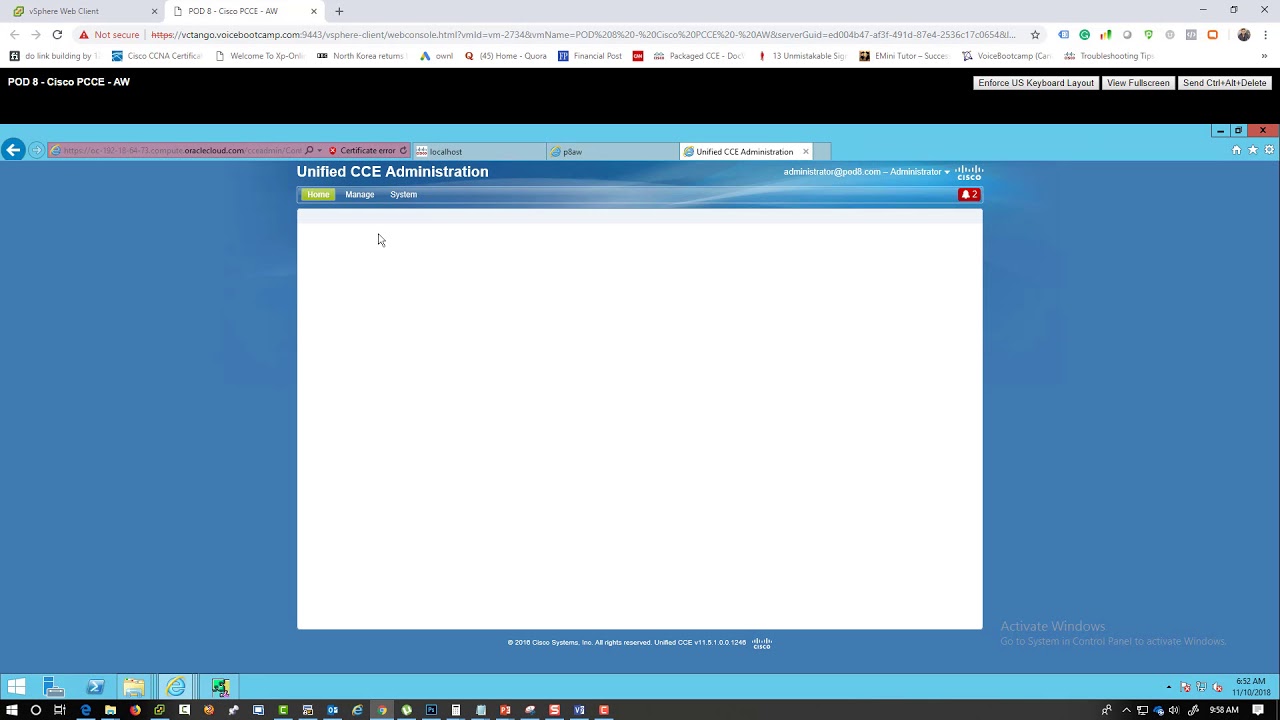The image size is (1280, 720).
Task: Open the Troubleshooting Tips bookmark
Action: coord(1109,56)
